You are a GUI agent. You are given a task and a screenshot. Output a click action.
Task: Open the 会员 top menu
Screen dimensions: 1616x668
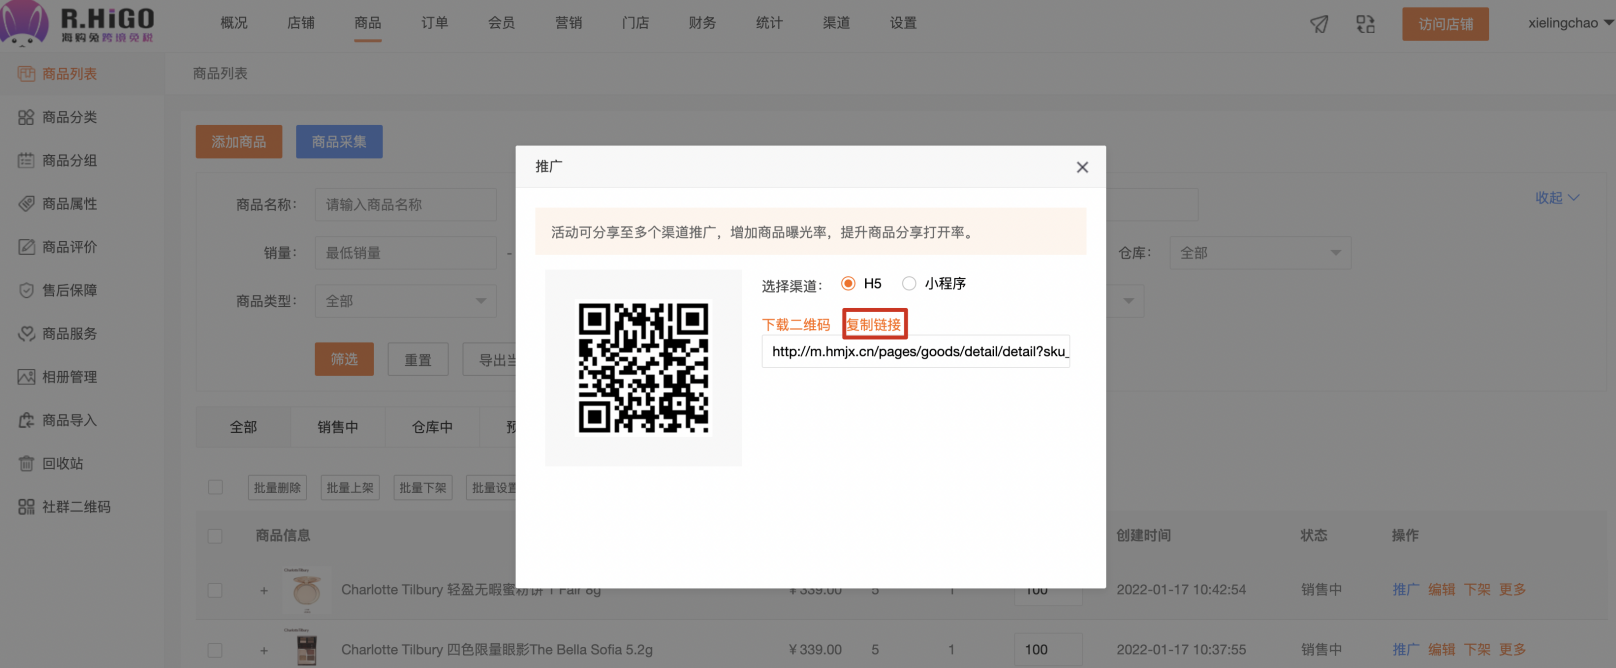(502, 23)
